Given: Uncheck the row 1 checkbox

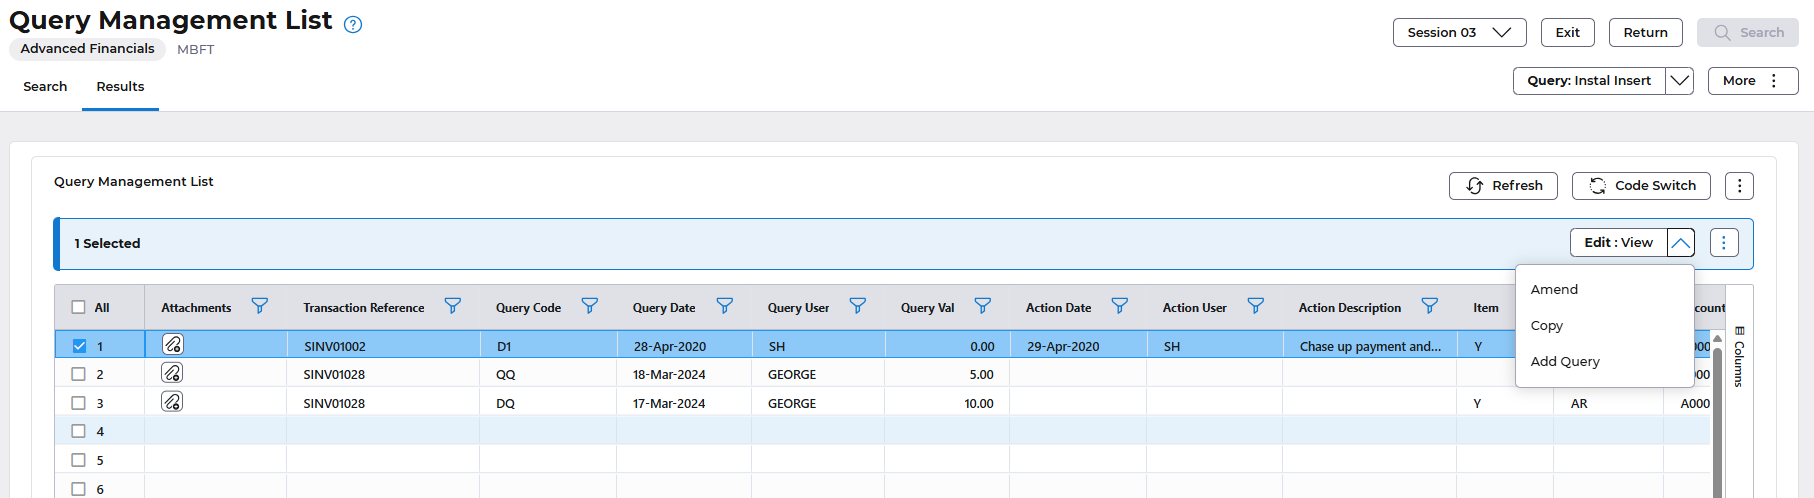Looking at the screenshot, I should click(79, 346).
